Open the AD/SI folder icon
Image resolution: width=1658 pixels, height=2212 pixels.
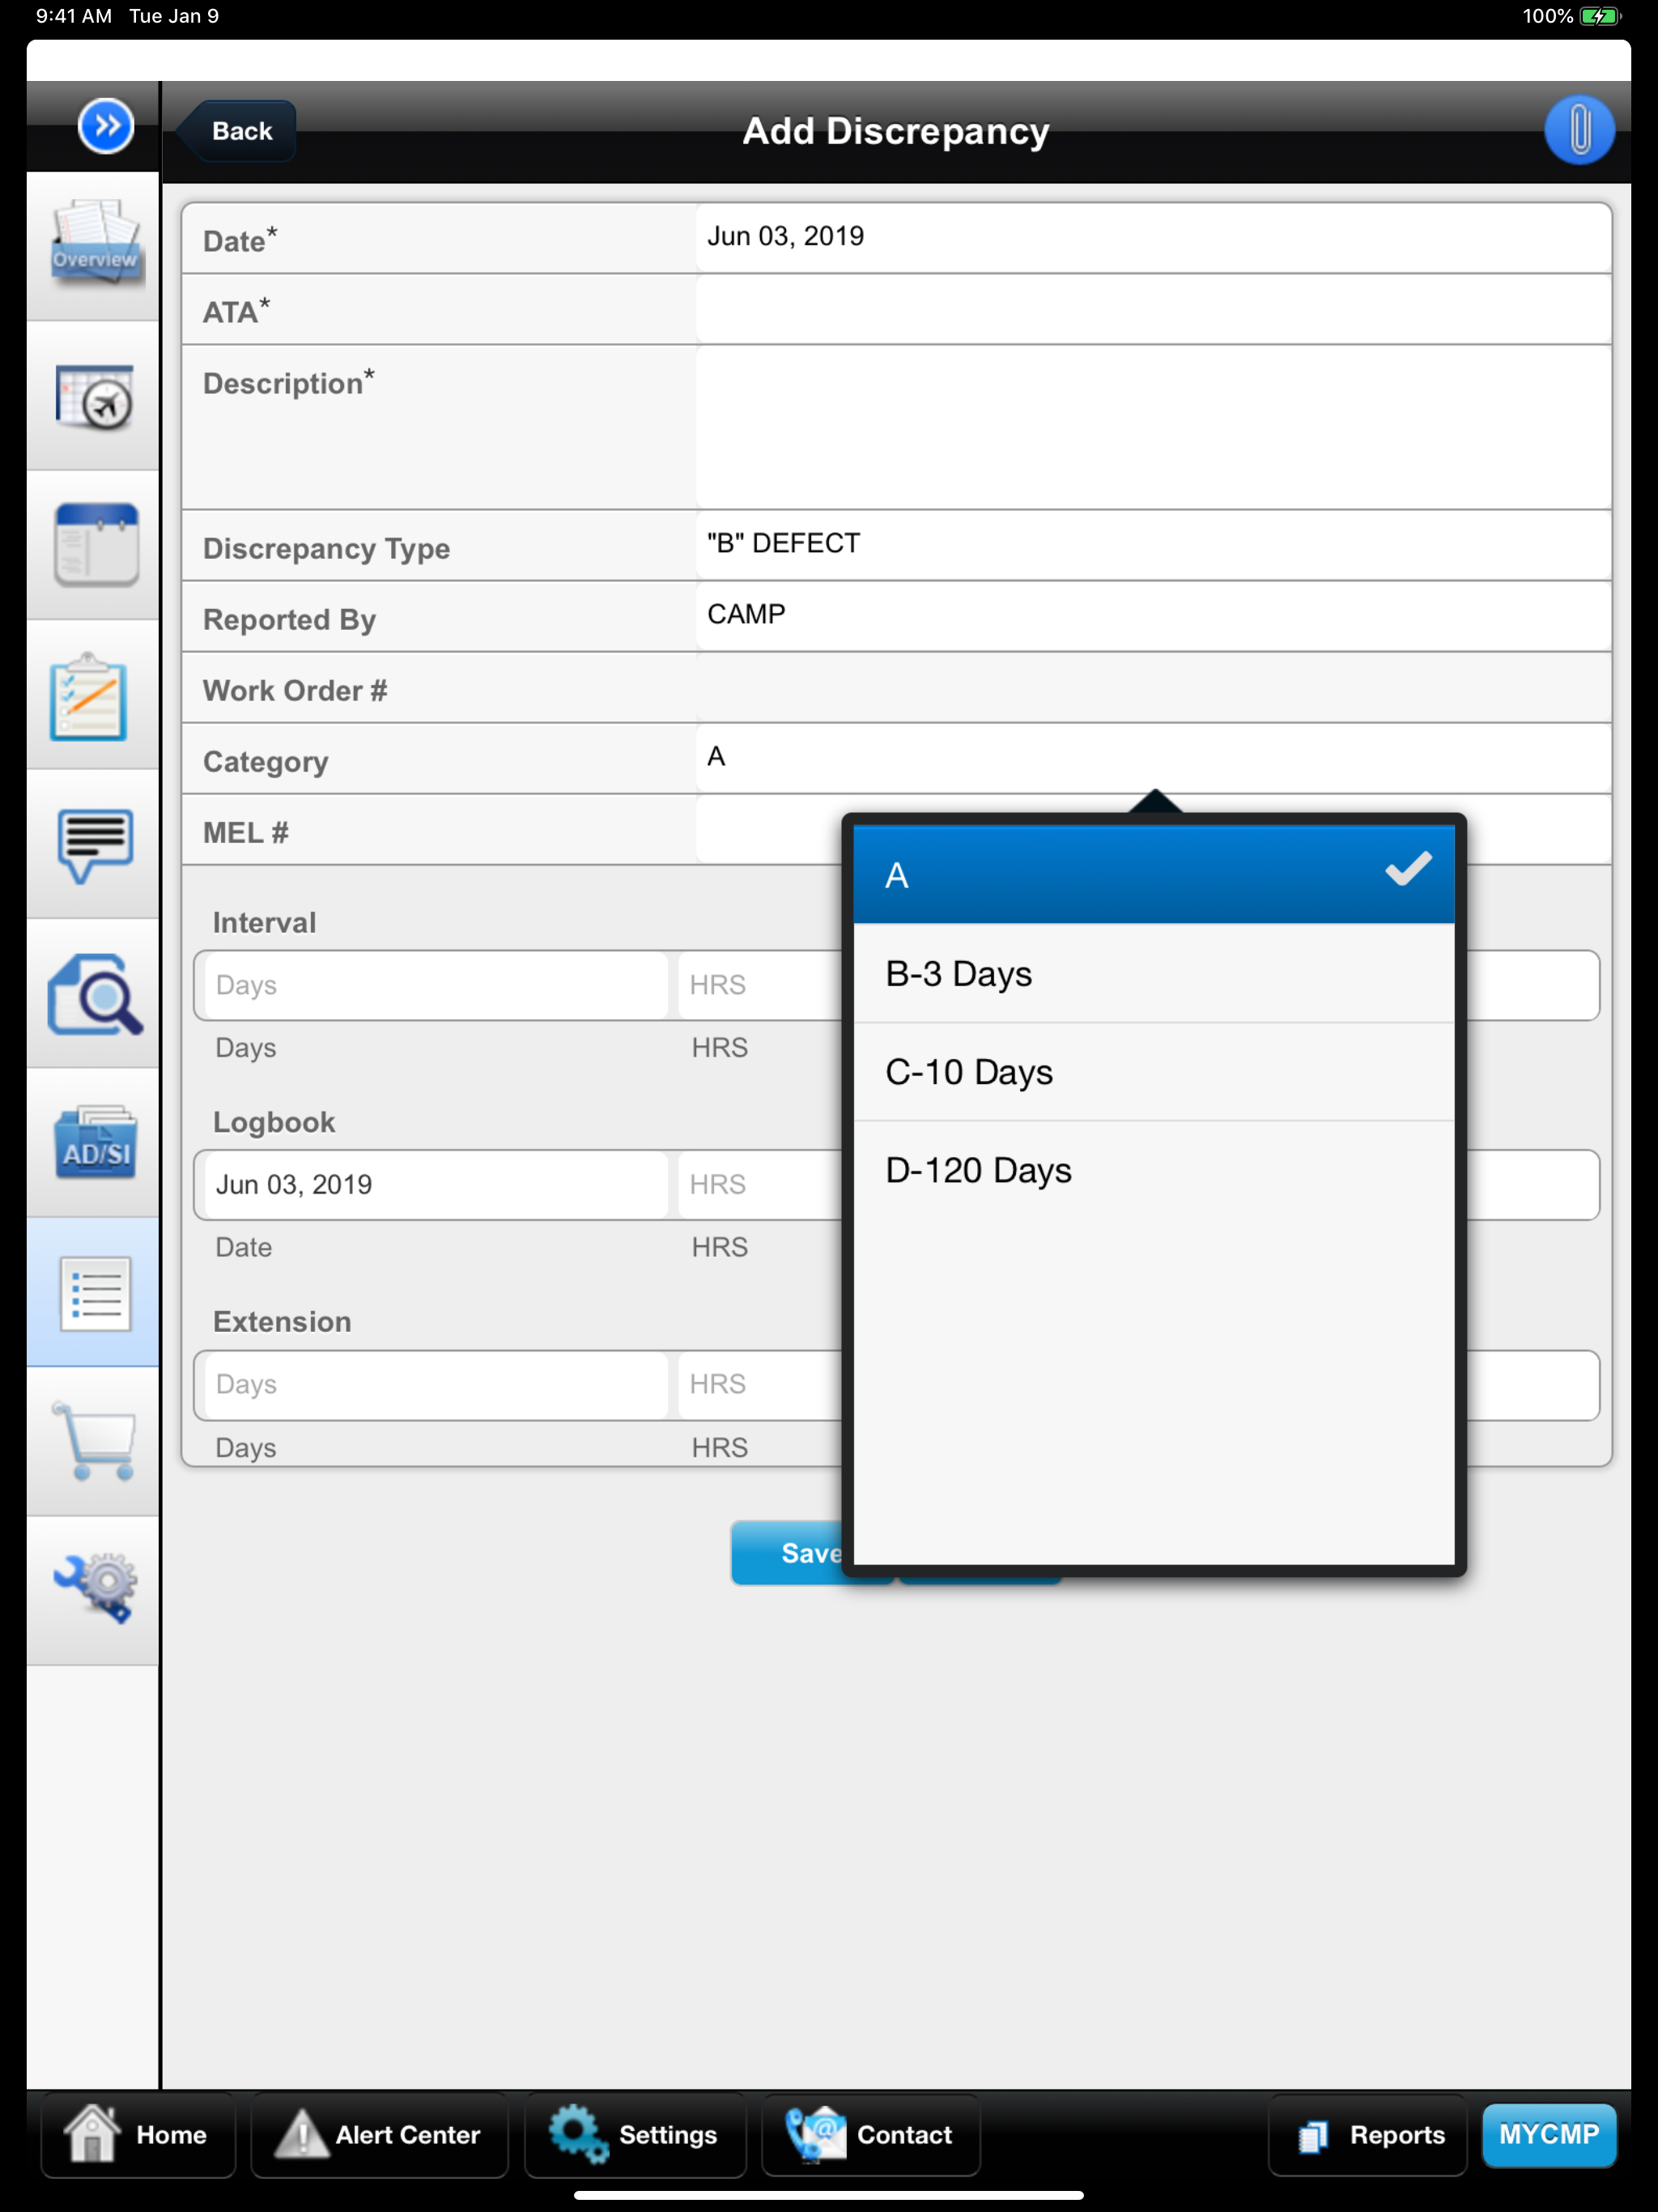94,1143
